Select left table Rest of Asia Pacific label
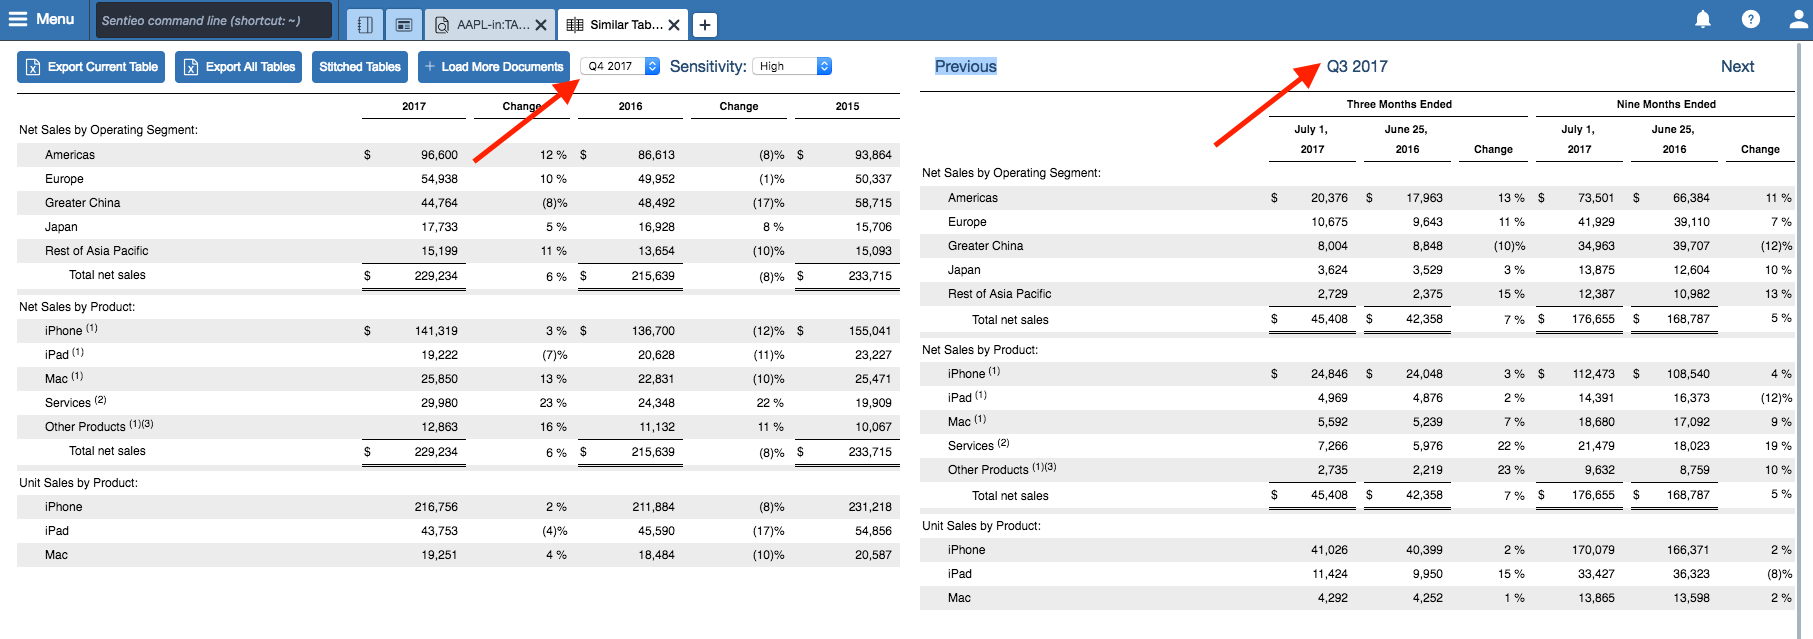Viewport: 1813px width, 639px height. click(96, 251)
